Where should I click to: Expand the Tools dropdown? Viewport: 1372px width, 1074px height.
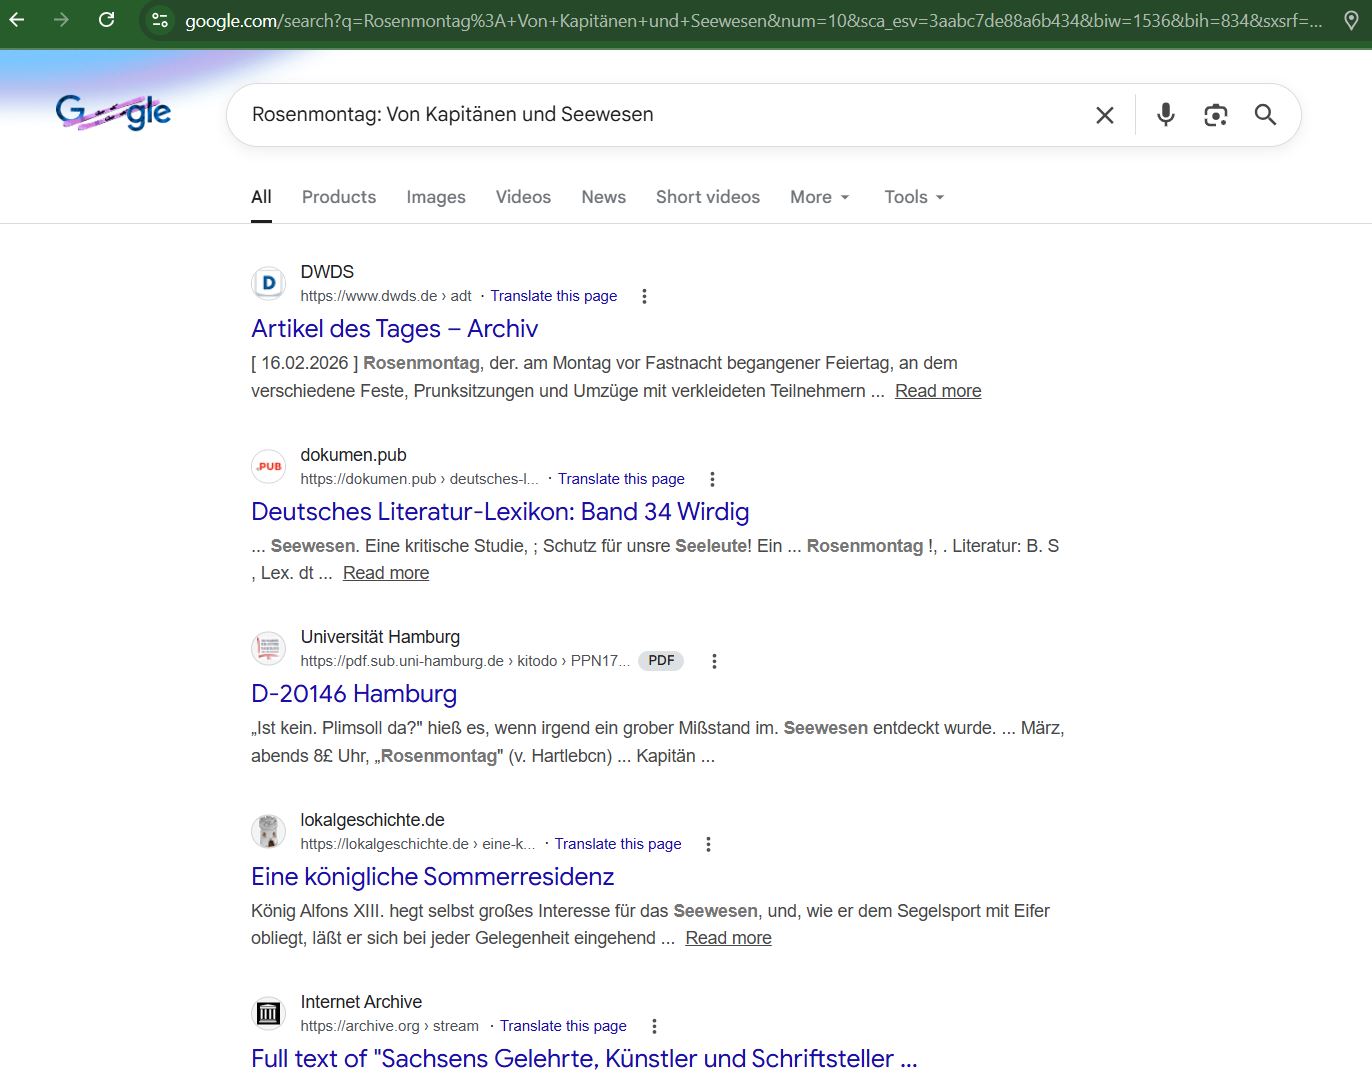pos(913,197)
